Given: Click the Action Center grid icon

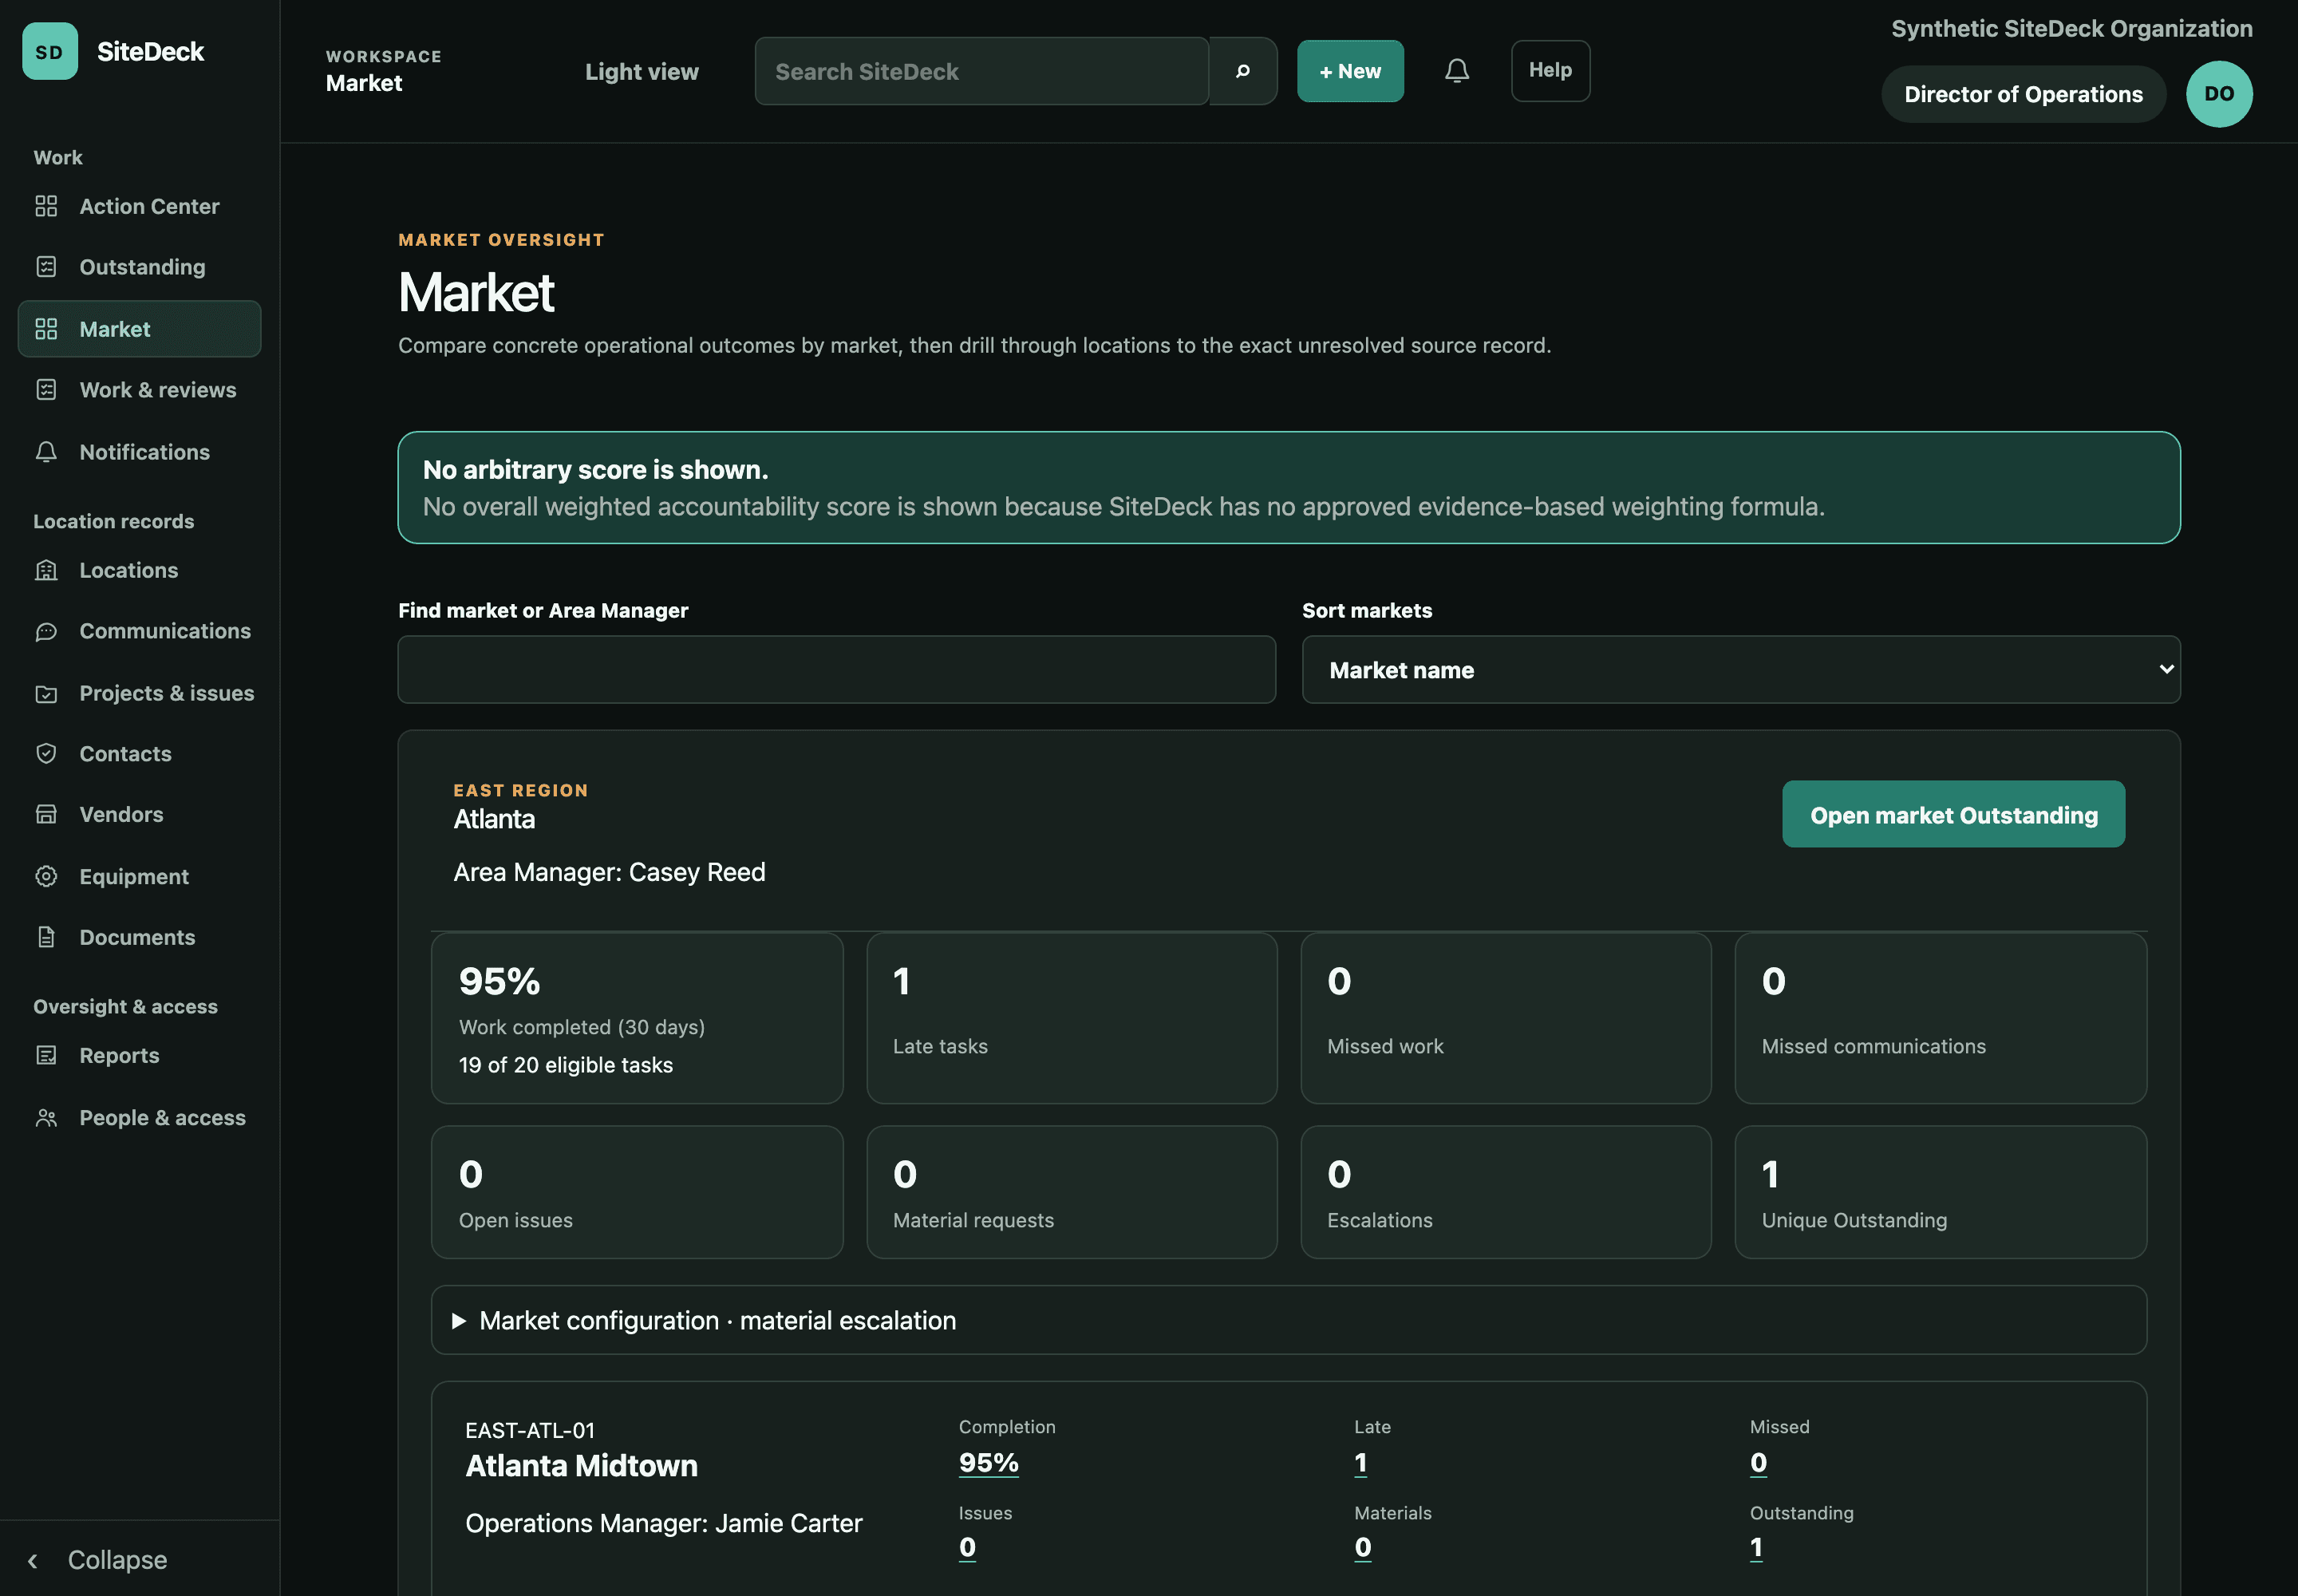Looking at the screenshot, I should pyautogui.click(x=46, y=206).
